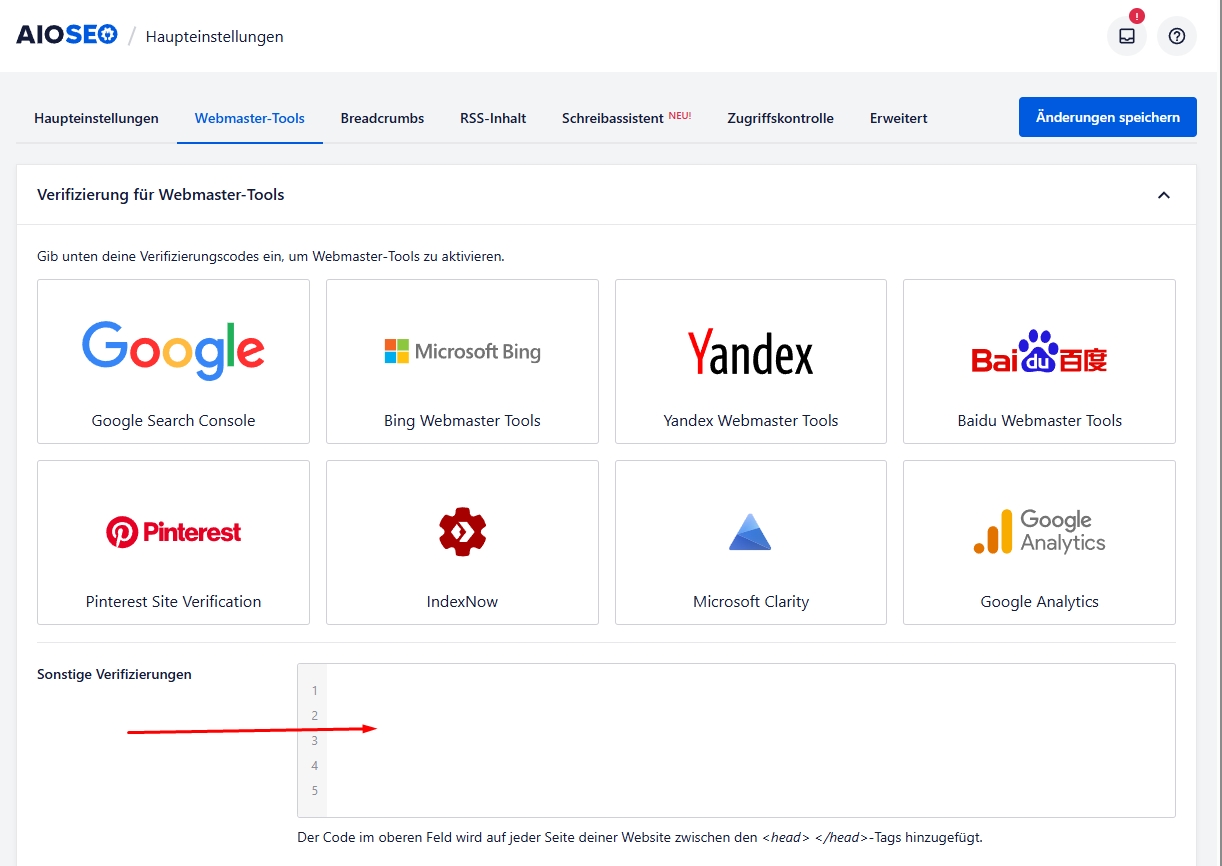Click the IndexNow red gear icon

(462, 531)
